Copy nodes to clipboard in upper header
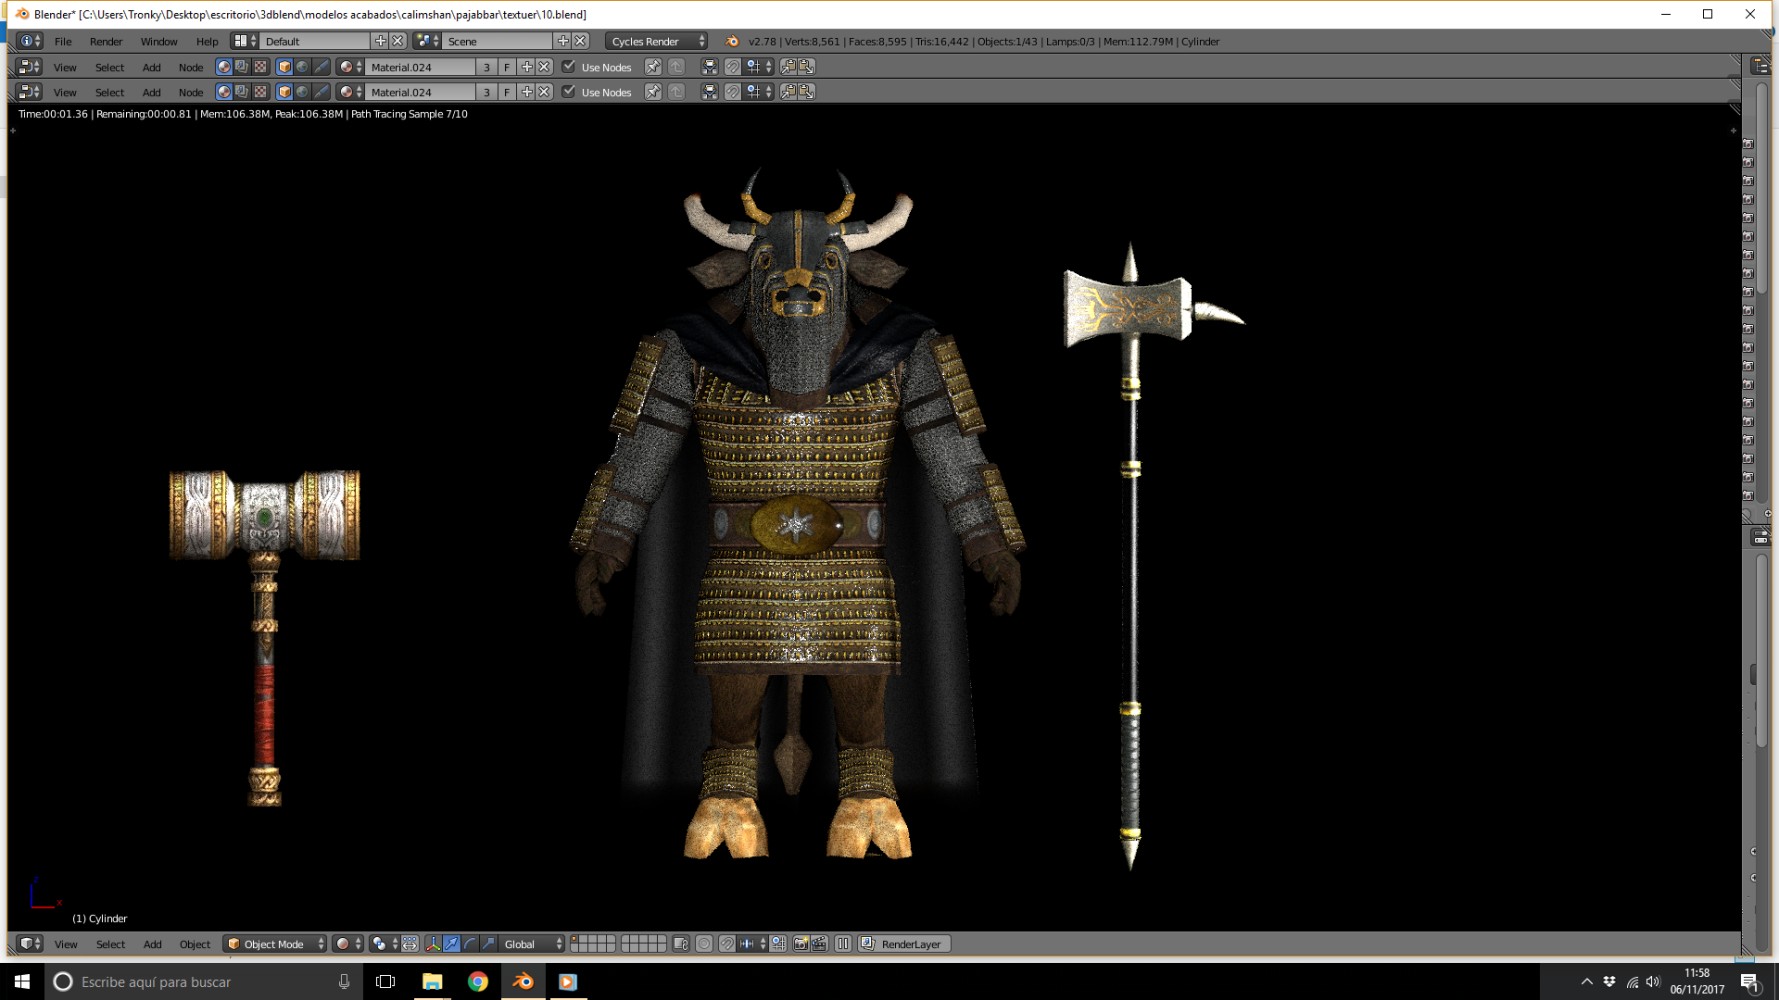 point(788,67)
